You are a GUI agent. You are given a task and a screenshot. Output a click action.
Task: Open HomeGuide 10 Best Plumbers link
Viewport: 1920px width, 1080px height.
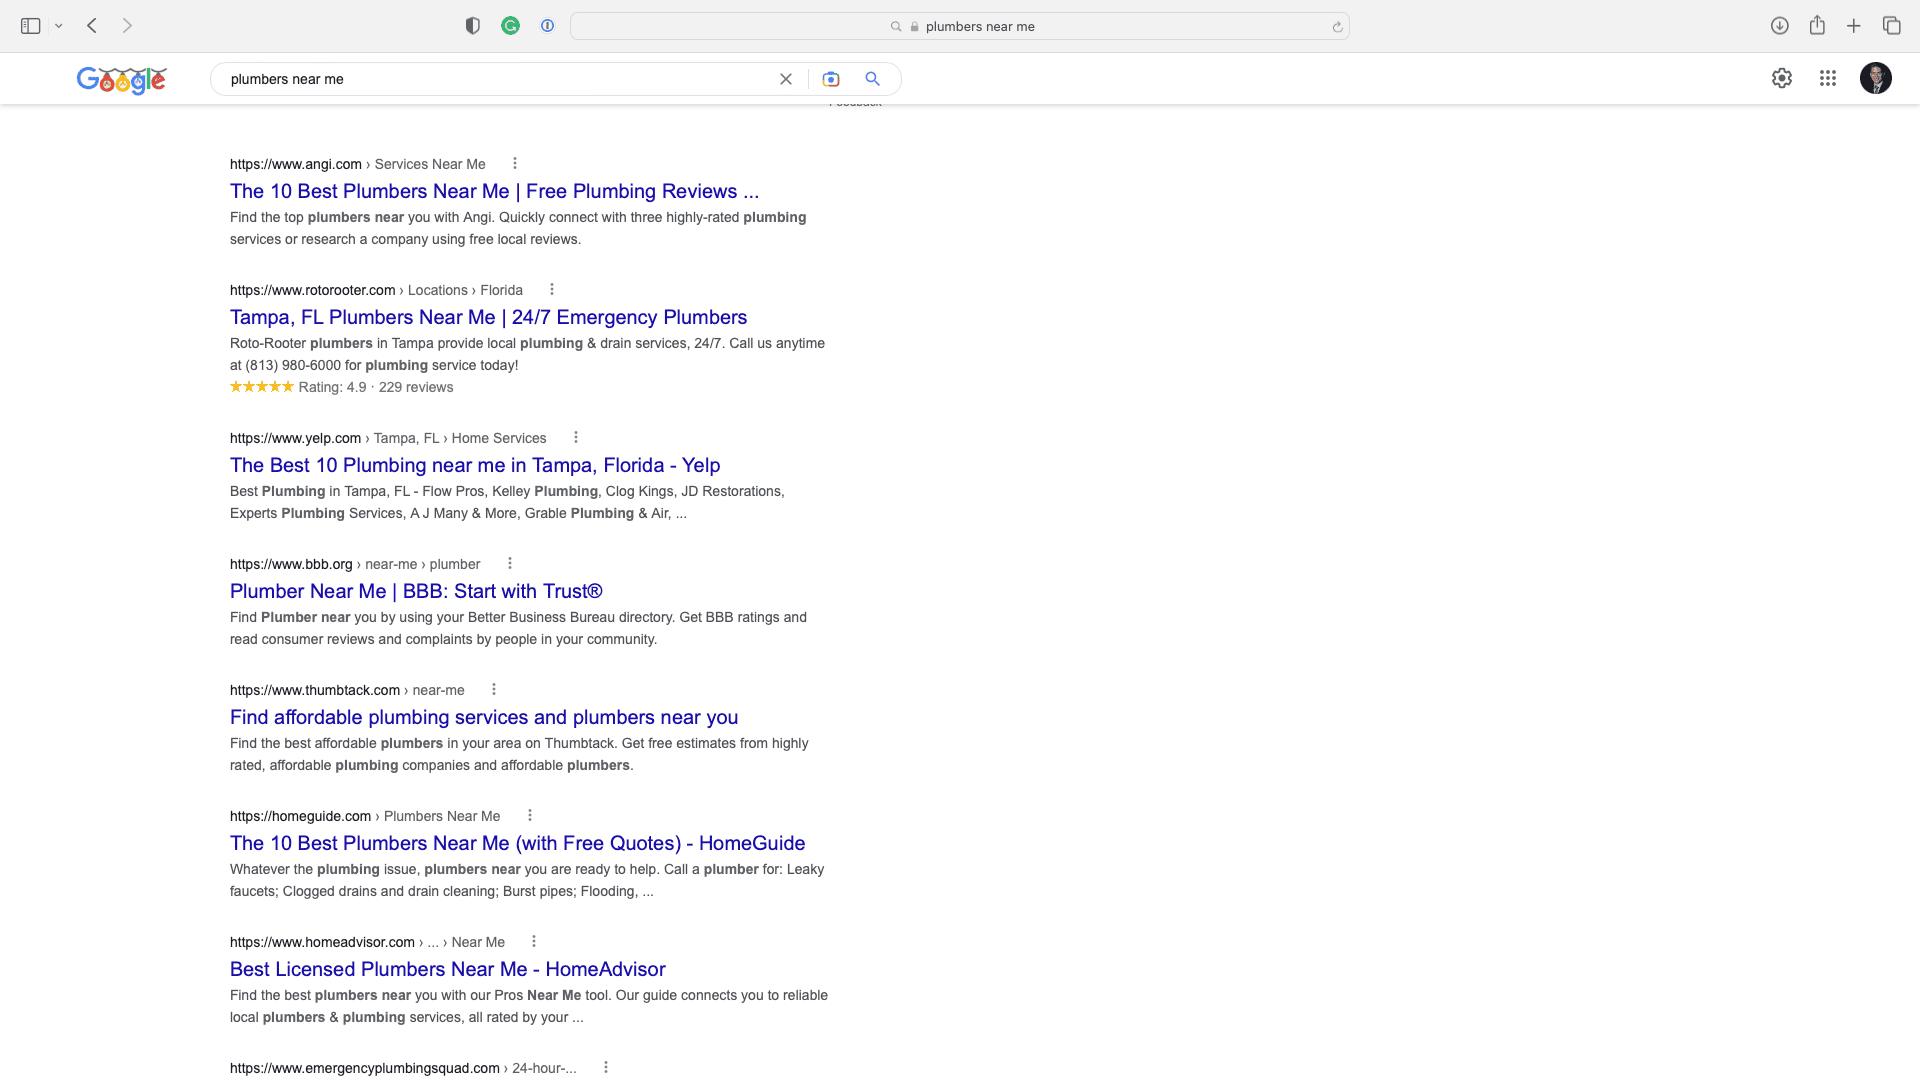click(517, 843)
